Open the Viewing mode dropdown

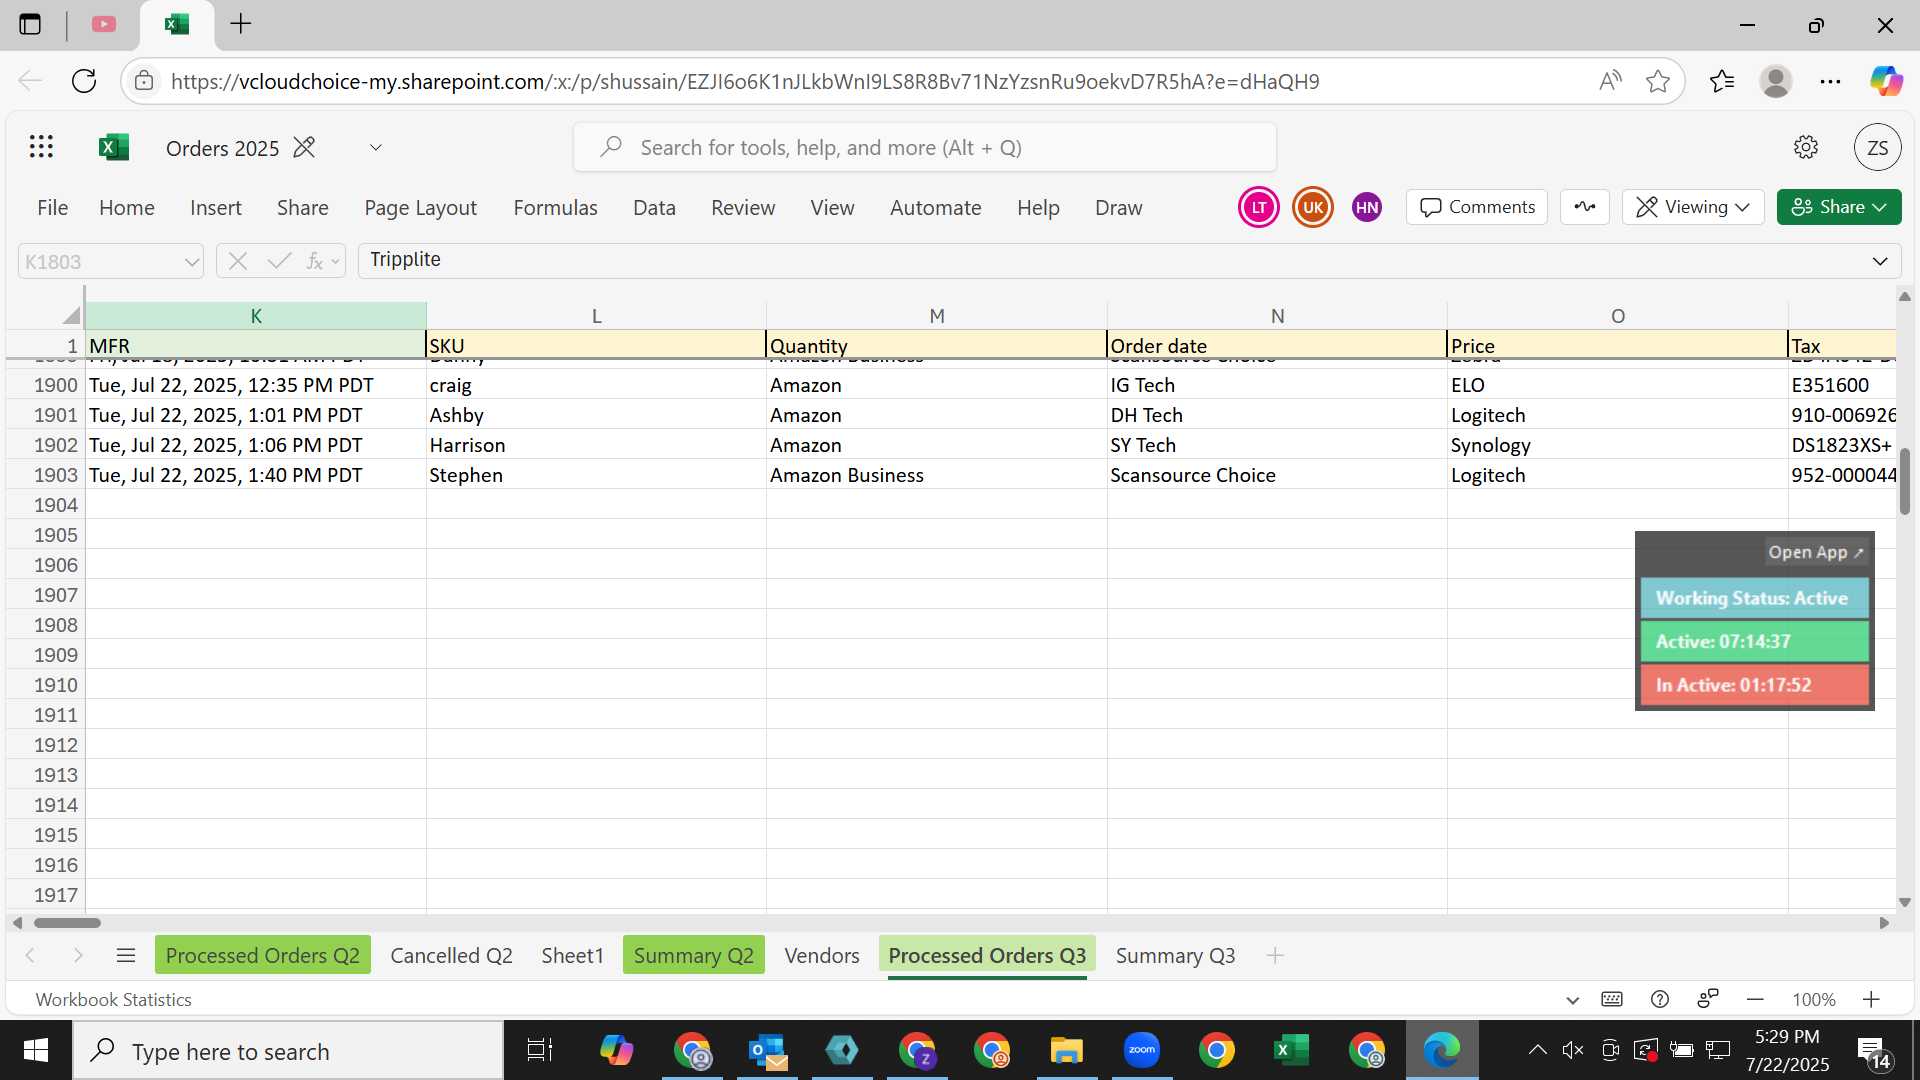point(1693,207)
